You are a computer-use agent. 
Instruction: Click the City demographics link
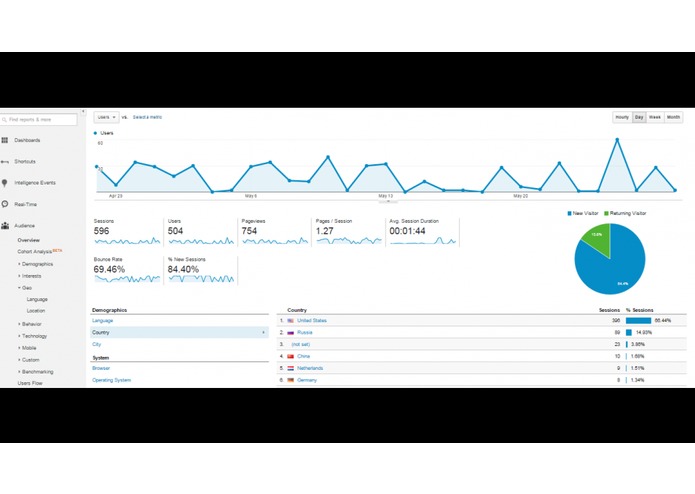[x=97, y=344]
